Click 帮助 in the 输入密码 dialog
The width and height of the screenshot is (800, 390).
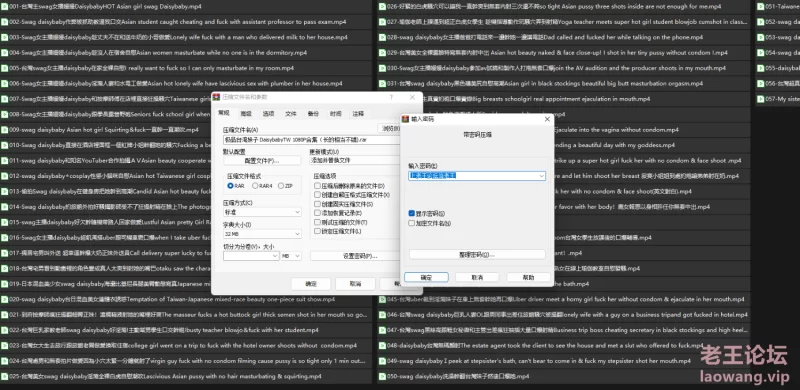[528, 277]
